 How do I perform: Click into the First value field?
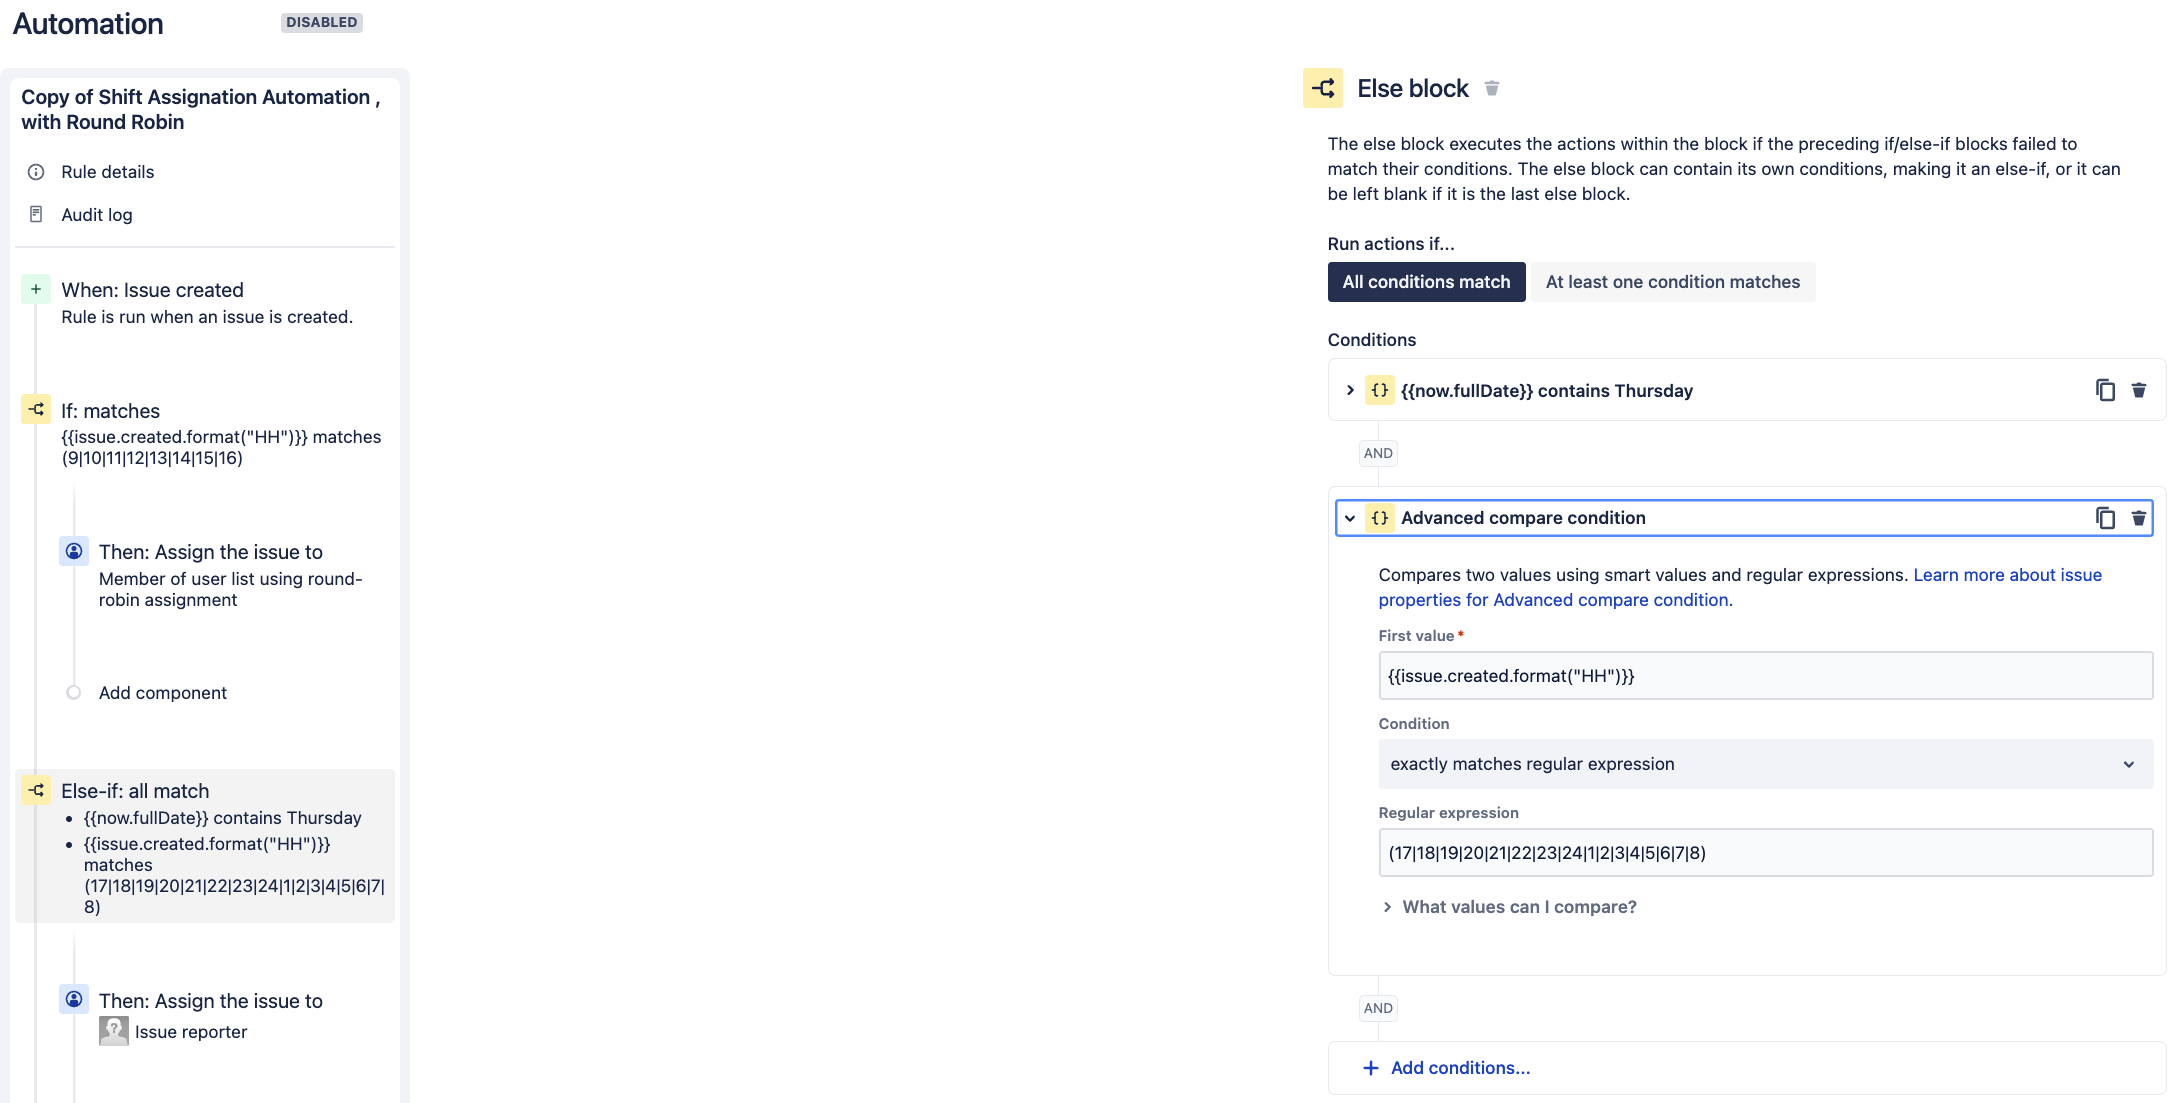1765,676
